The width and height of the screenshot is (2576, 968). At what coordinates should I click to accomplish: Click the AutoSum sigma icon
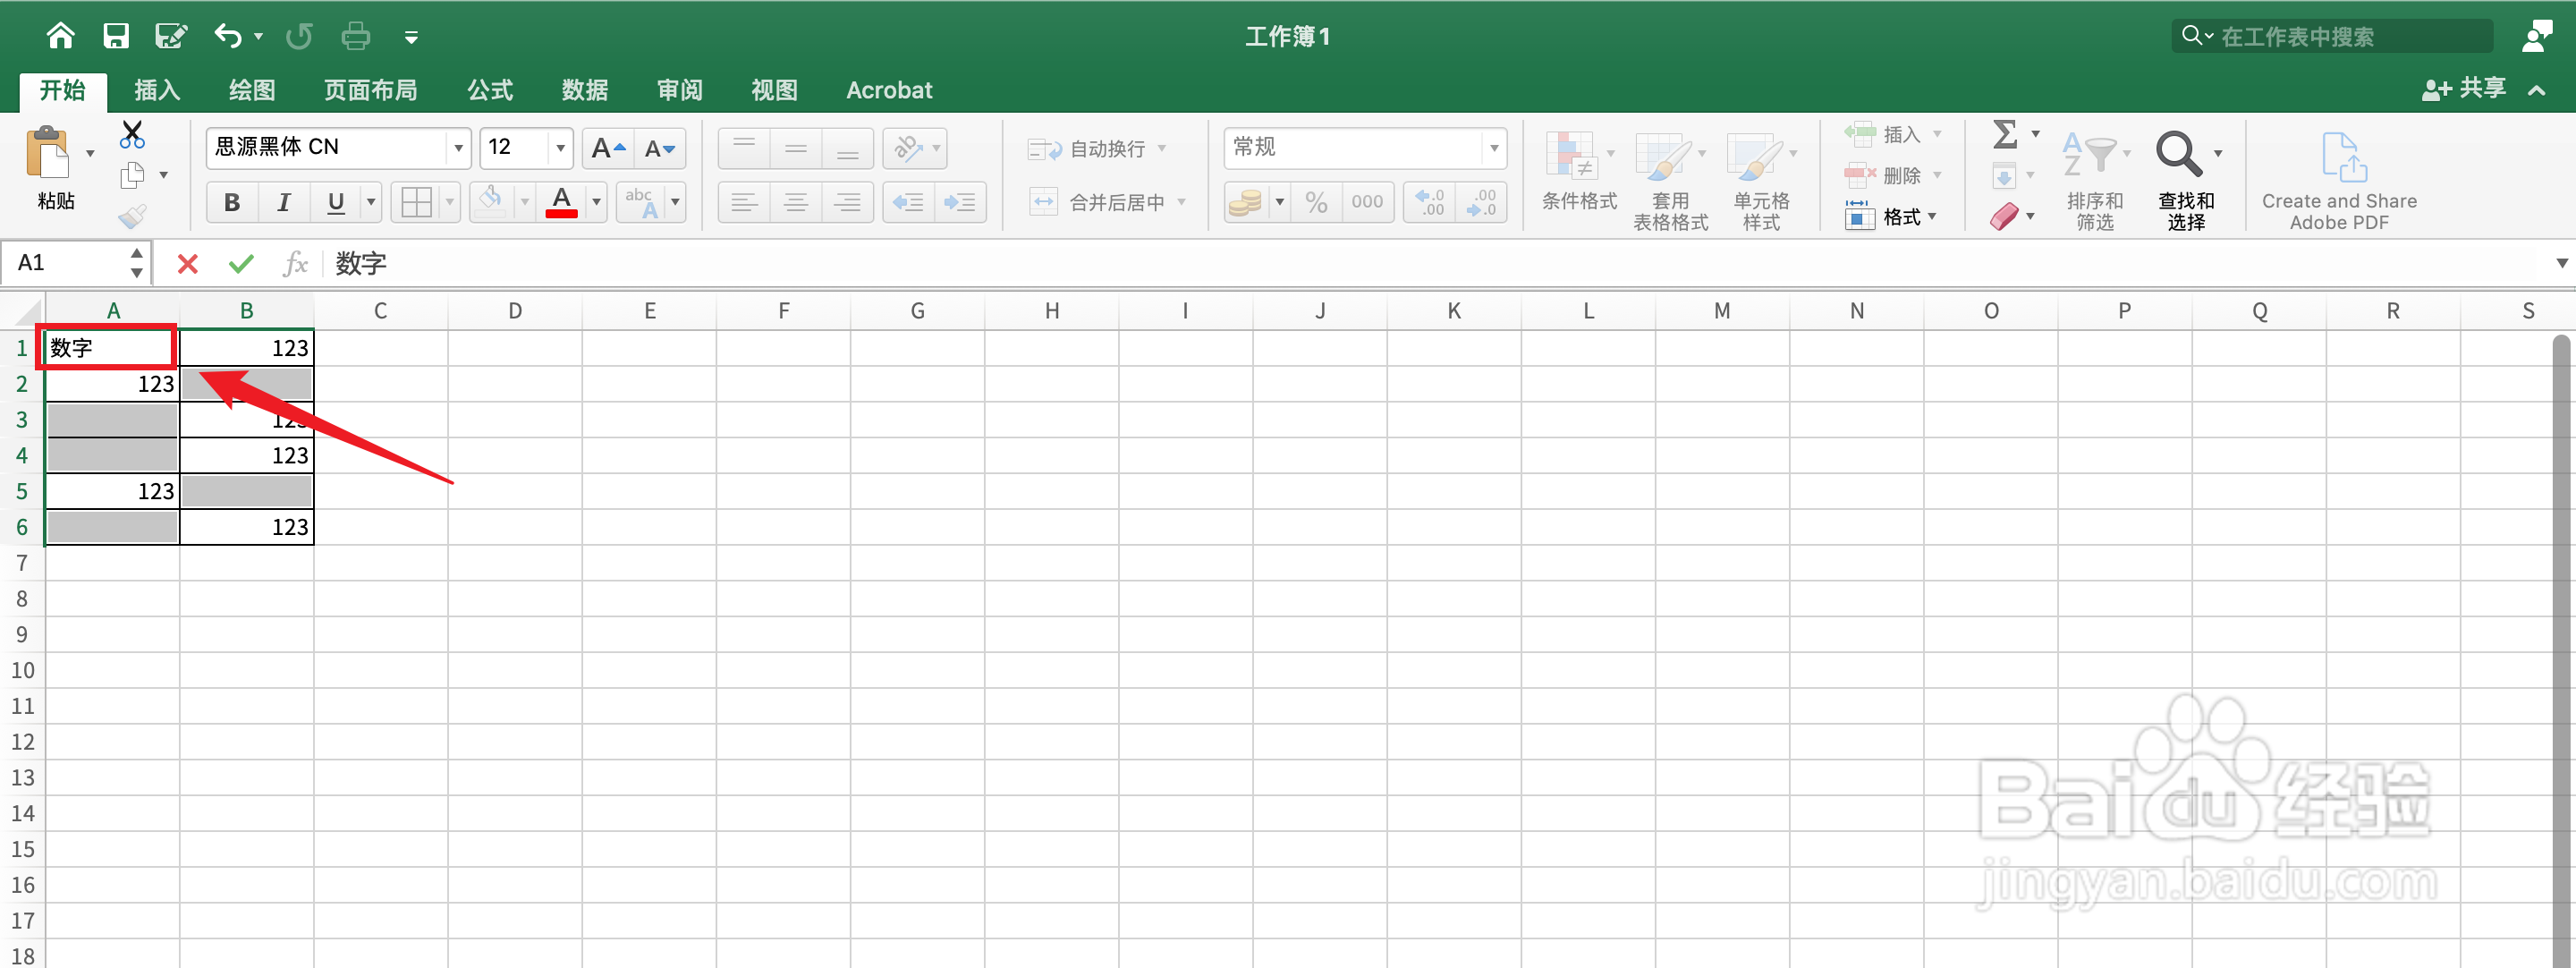point(2005,134)
